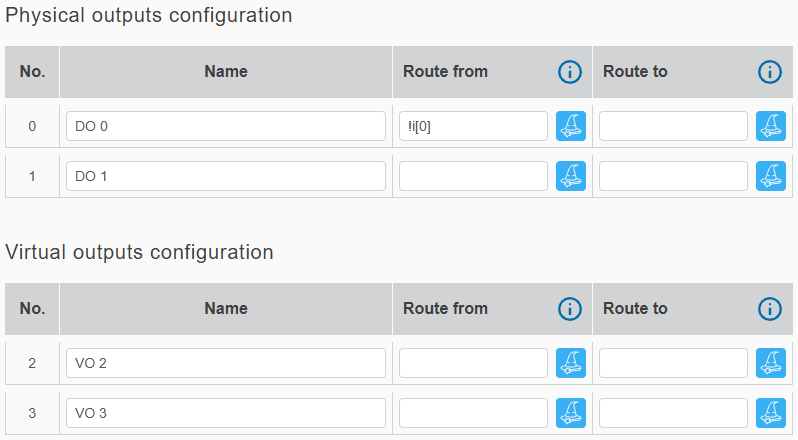Click the empty Route from field for DO 1
This screenshot has height=440, width=798.
pos(473,176)
